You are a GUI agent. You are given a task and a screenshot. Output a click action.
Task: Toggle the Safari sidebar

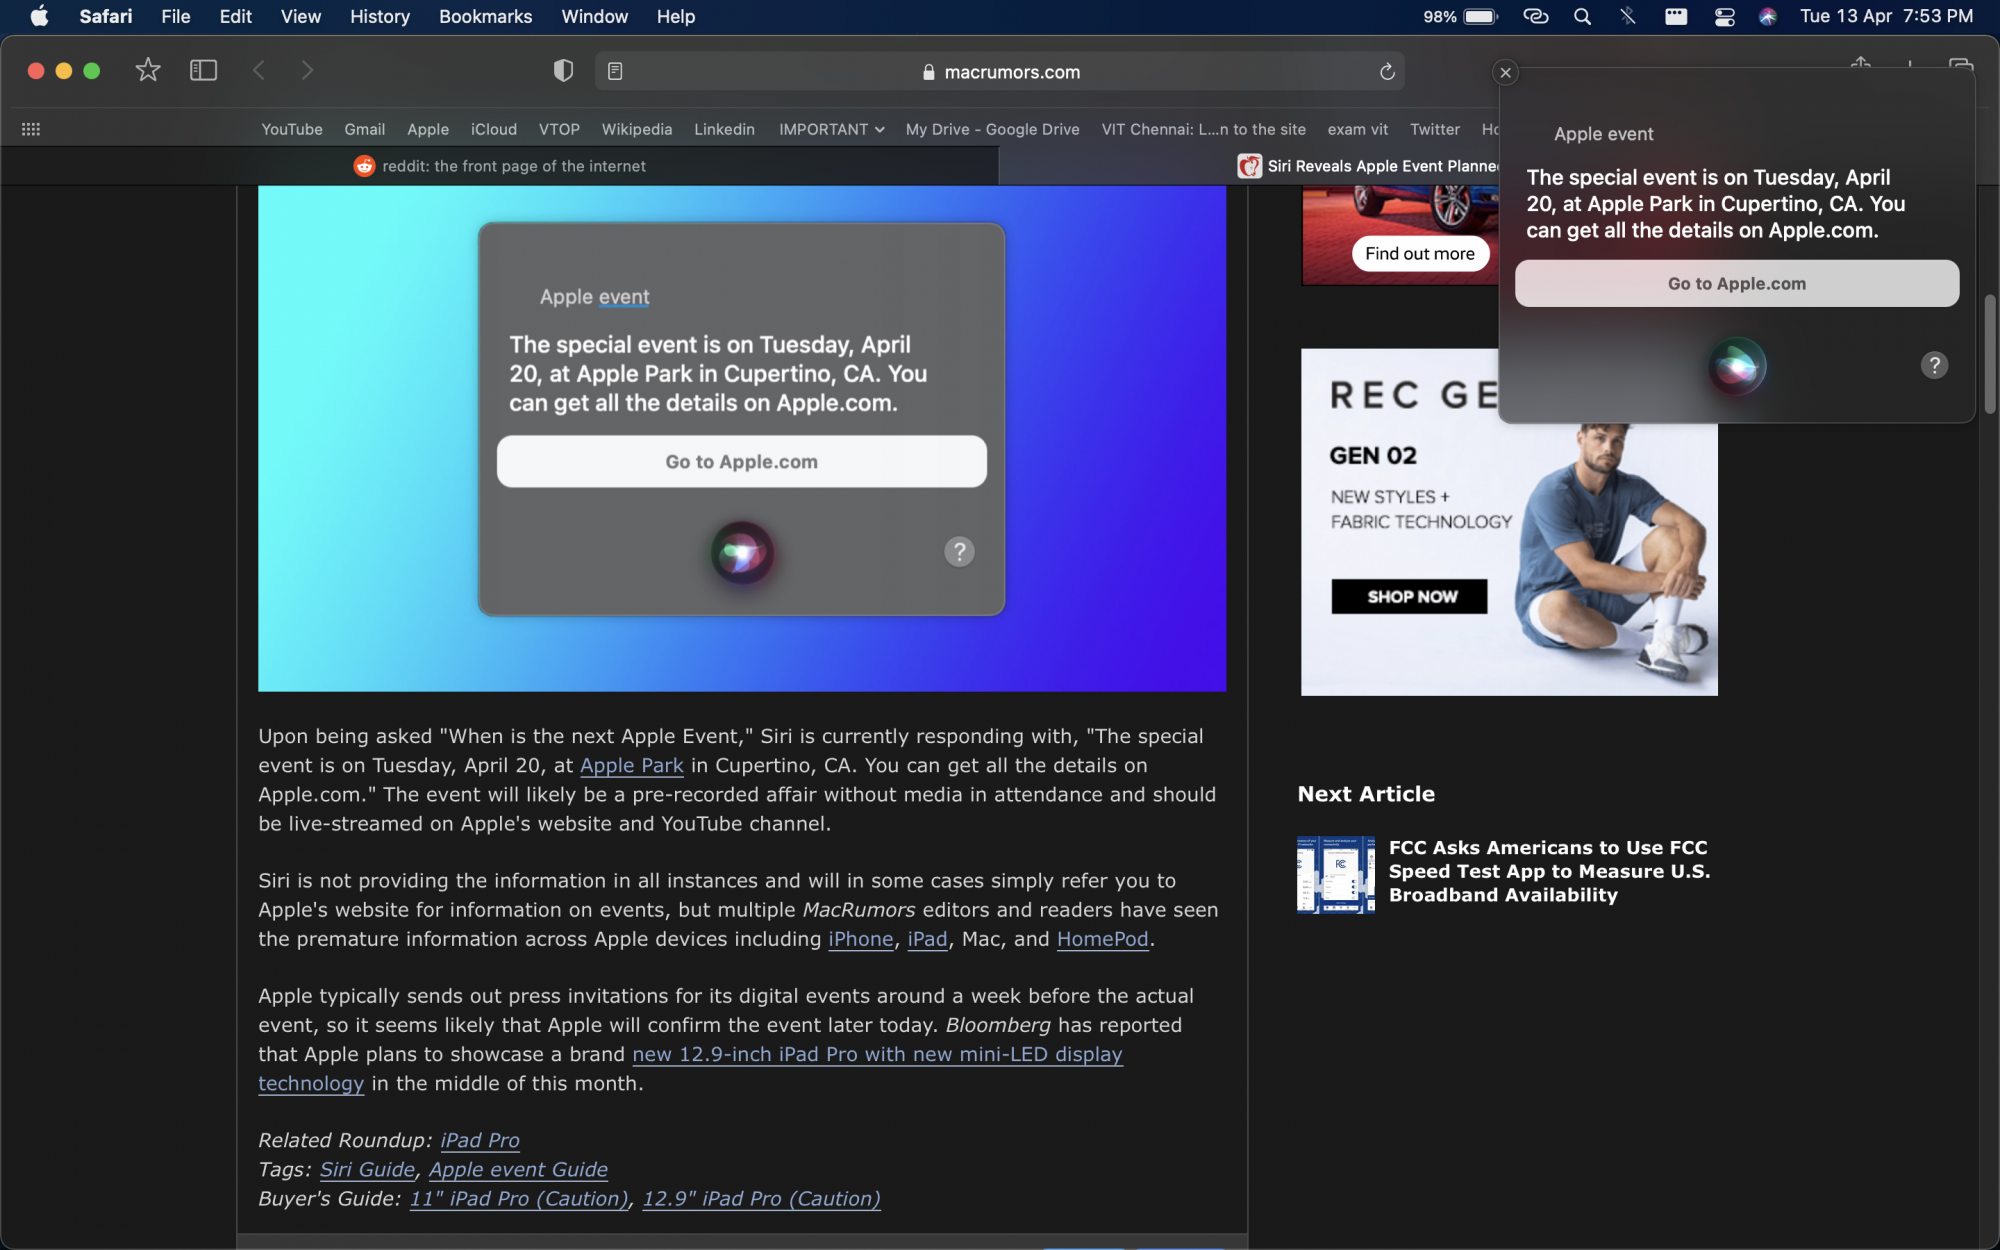coord(204,70)
